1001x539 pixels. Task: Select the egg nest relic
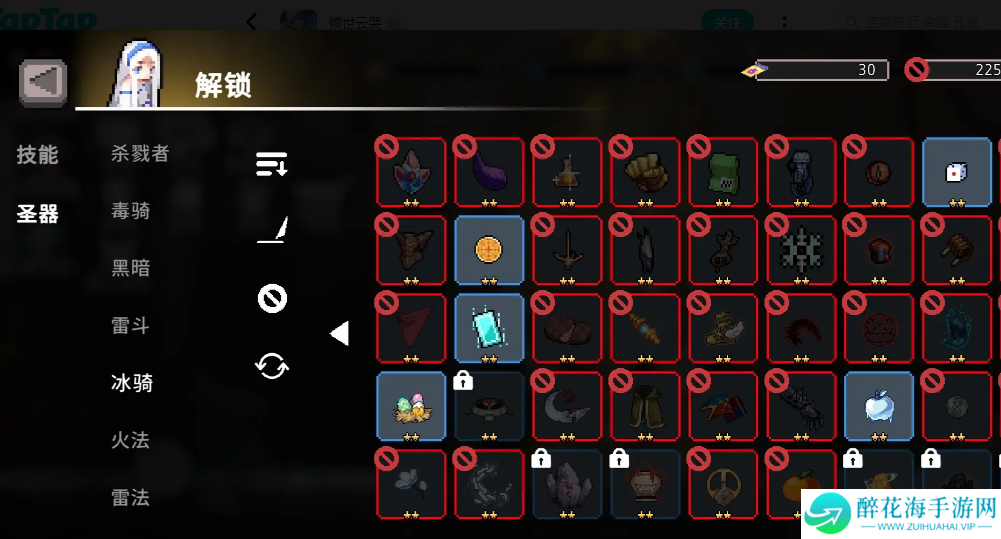(411, 406)
